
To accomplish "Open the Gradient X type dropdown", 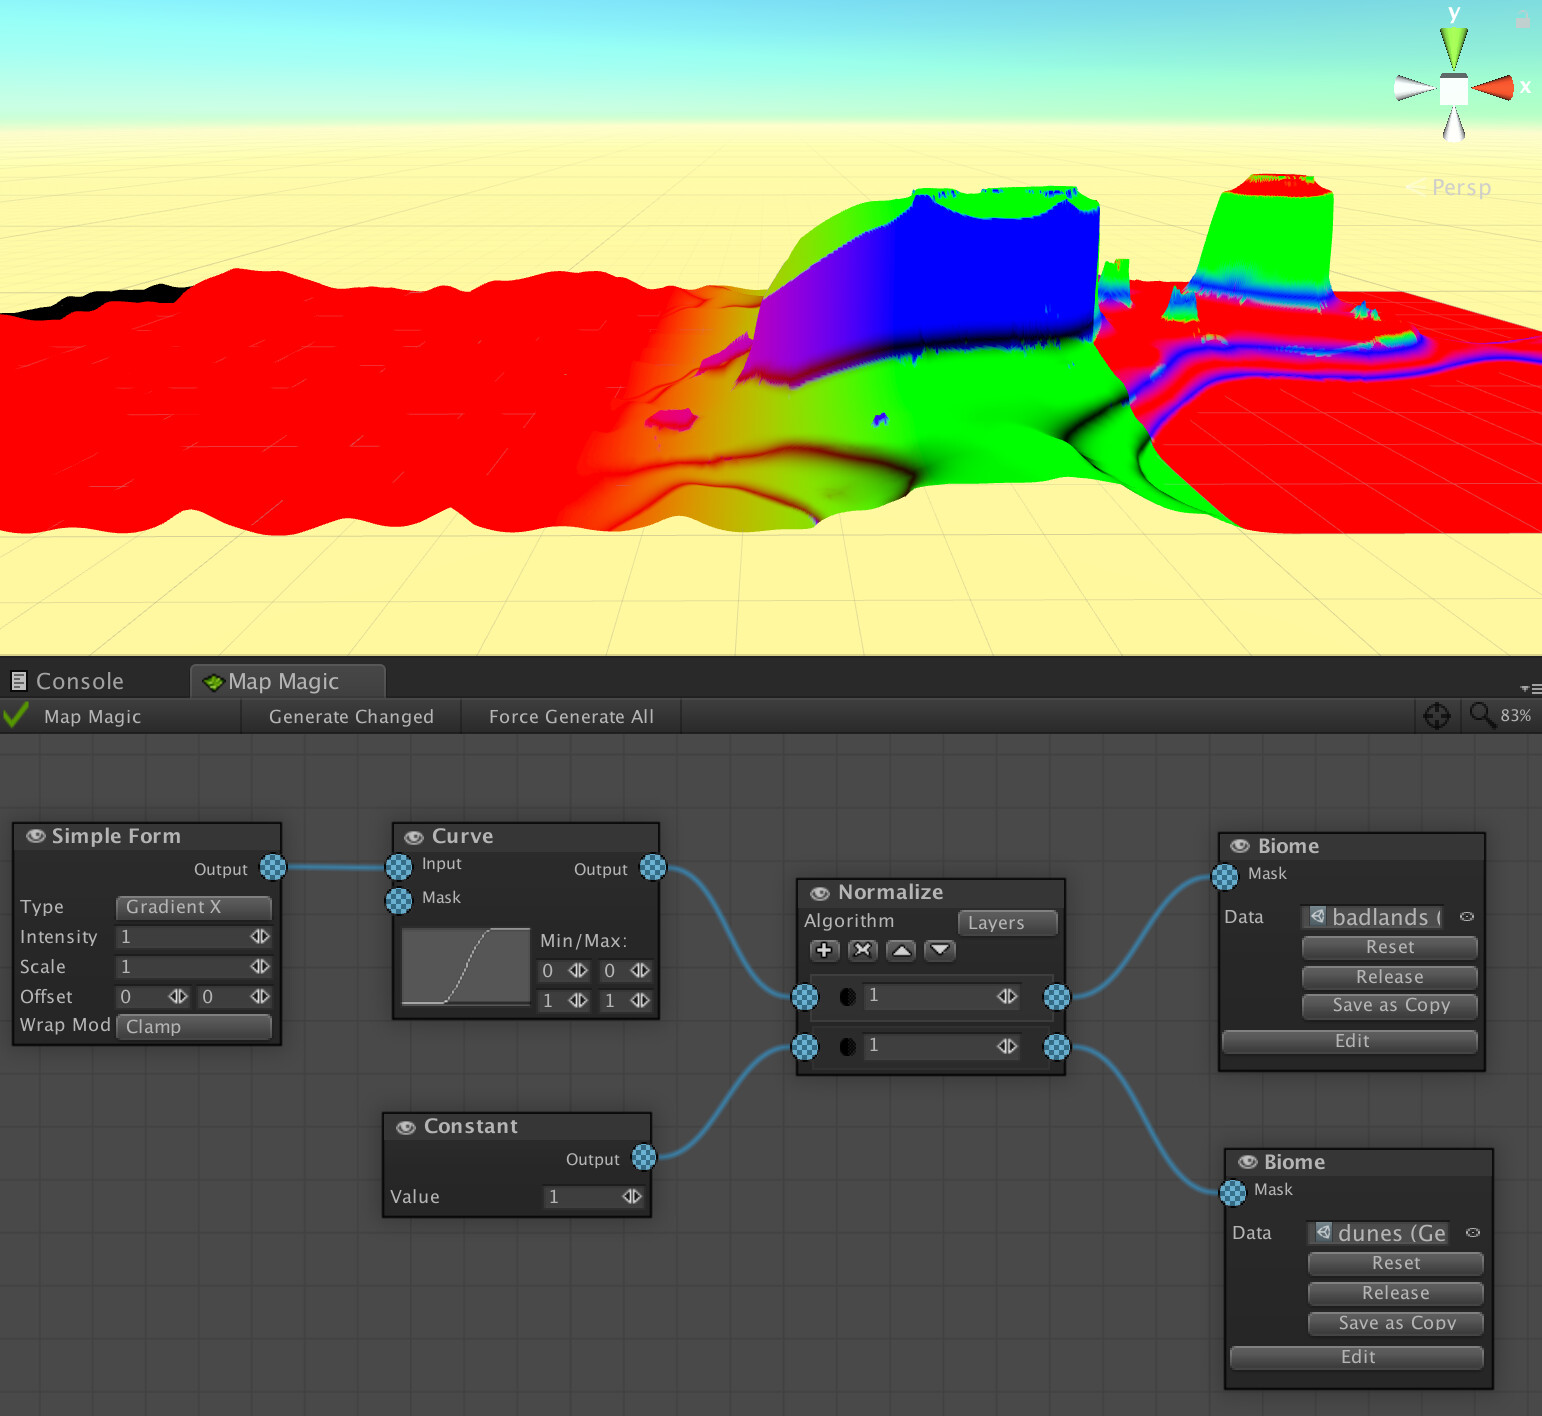I will pos(193,907).
